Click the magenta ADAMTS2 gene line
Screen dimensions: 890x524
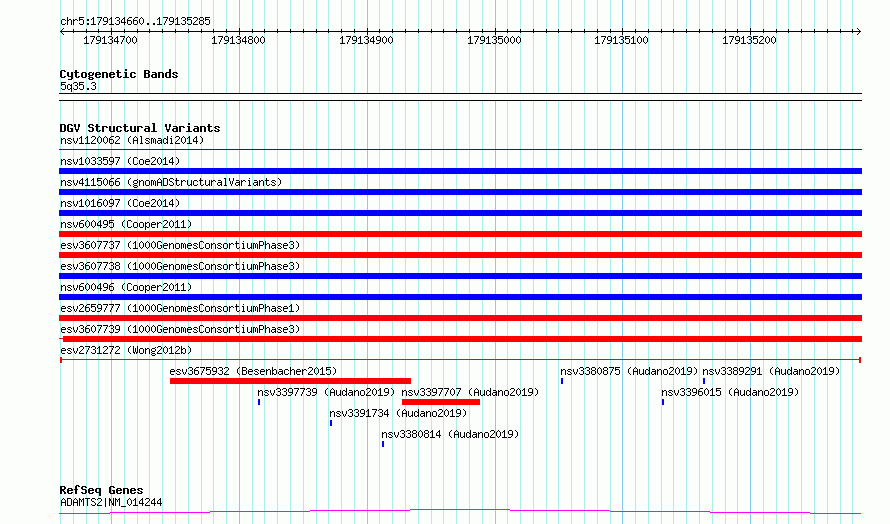point(460,512)
